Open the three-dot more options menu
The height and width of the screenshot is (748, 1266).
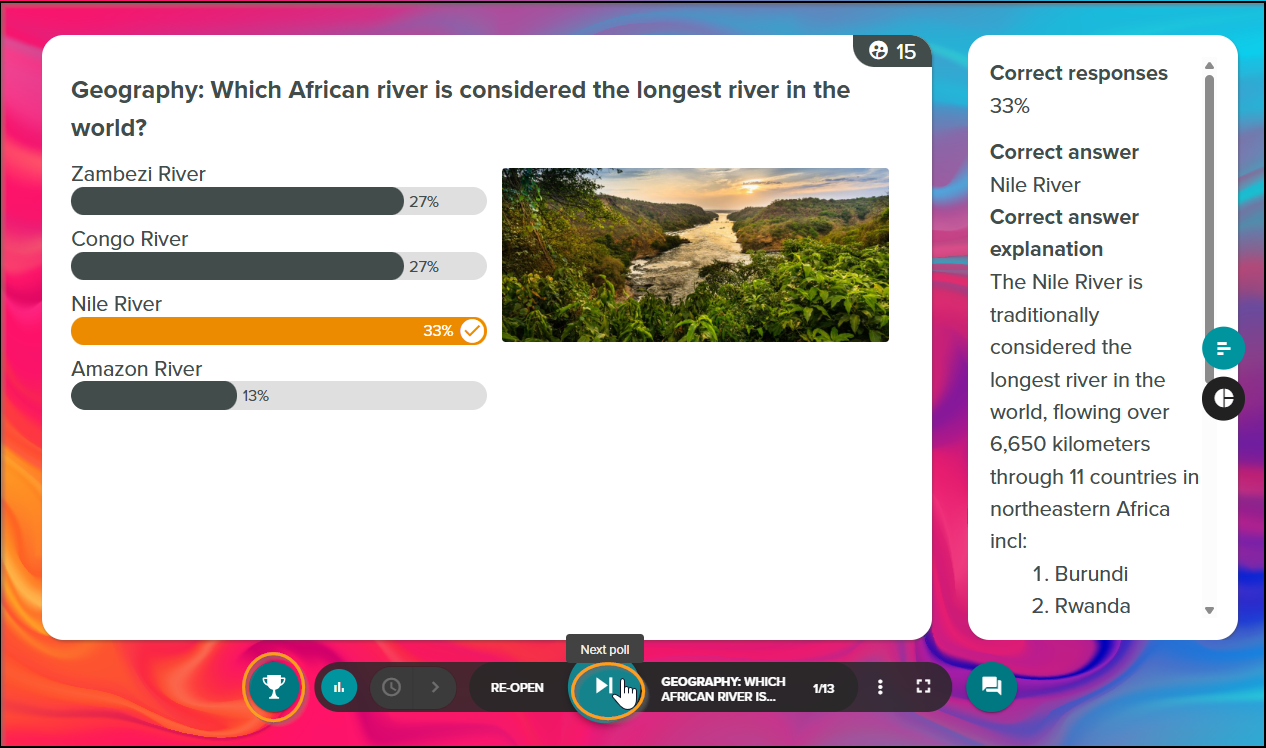[x=880, y=687]
